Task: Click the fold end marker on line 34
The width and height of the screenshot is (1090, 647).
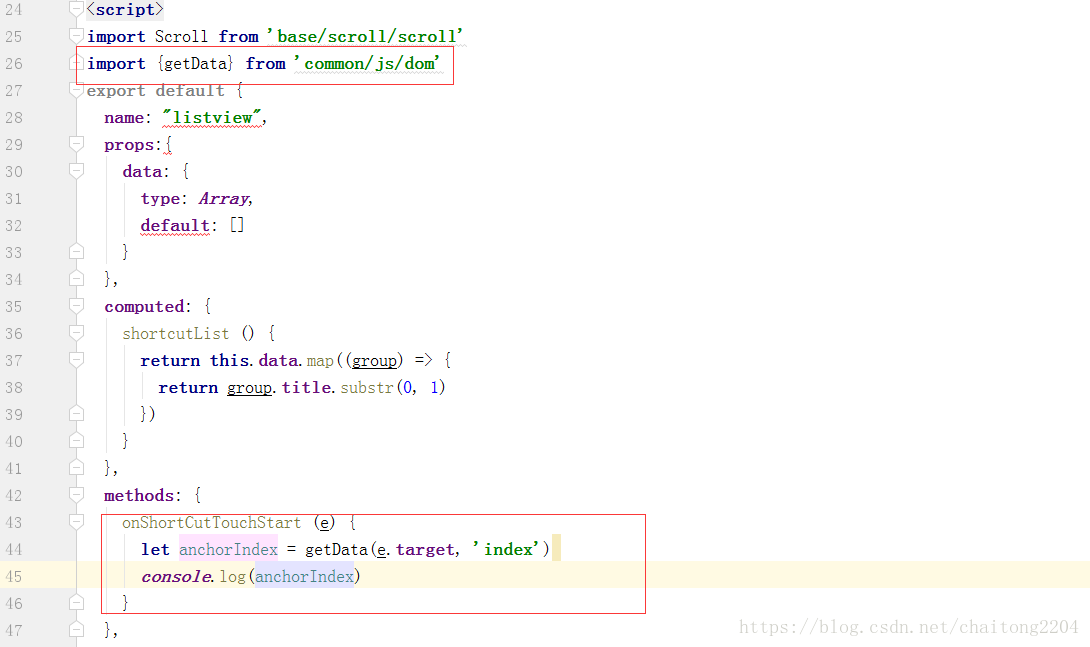Action: [76, 279]
